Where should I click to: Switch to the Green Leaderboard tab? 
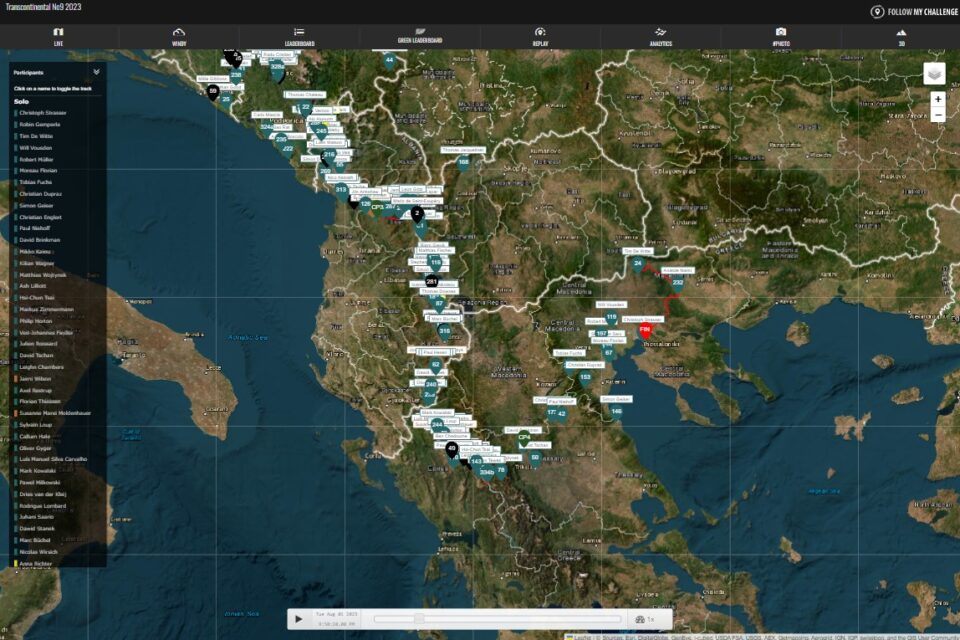click(420, 36)
